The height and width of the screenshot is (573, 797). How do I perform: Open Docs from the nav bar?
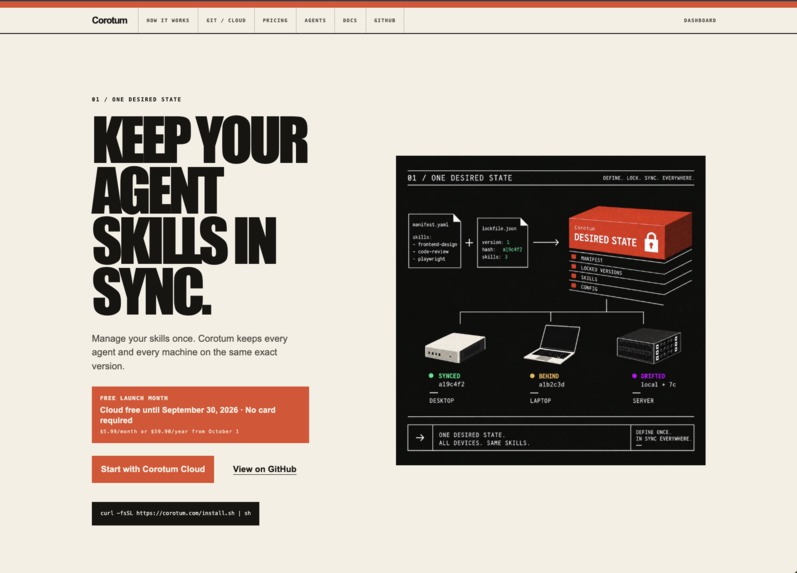(350, 20)
